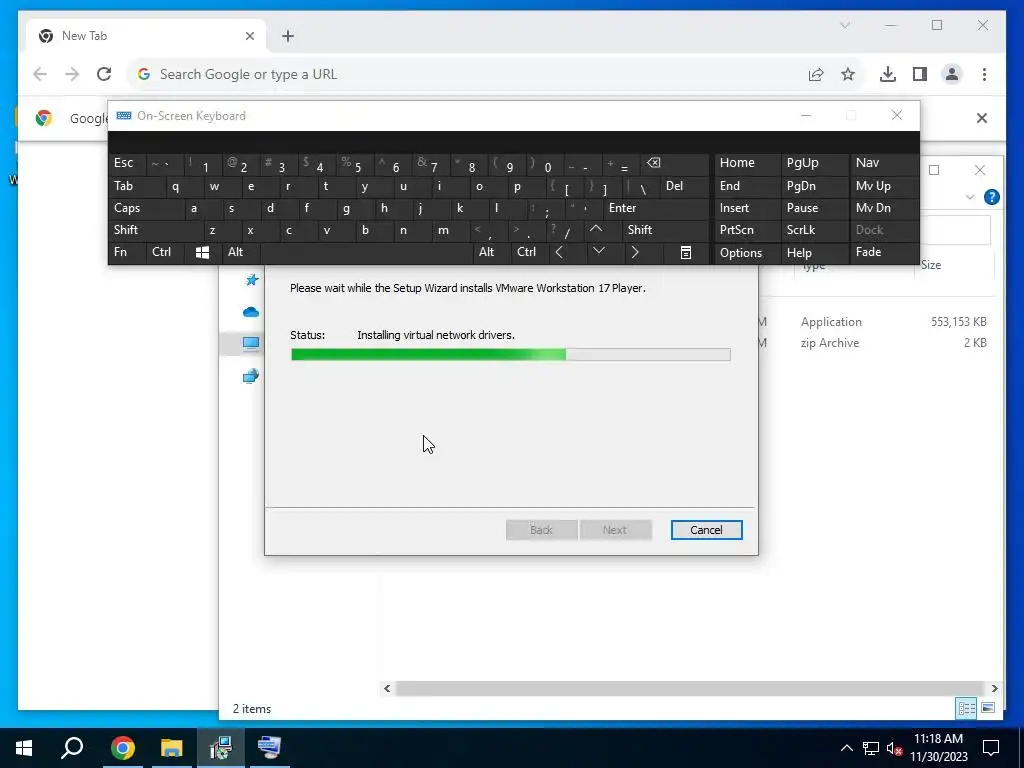Open Windows Start menu
1024x768 pixels.
[x=24, y=748]
